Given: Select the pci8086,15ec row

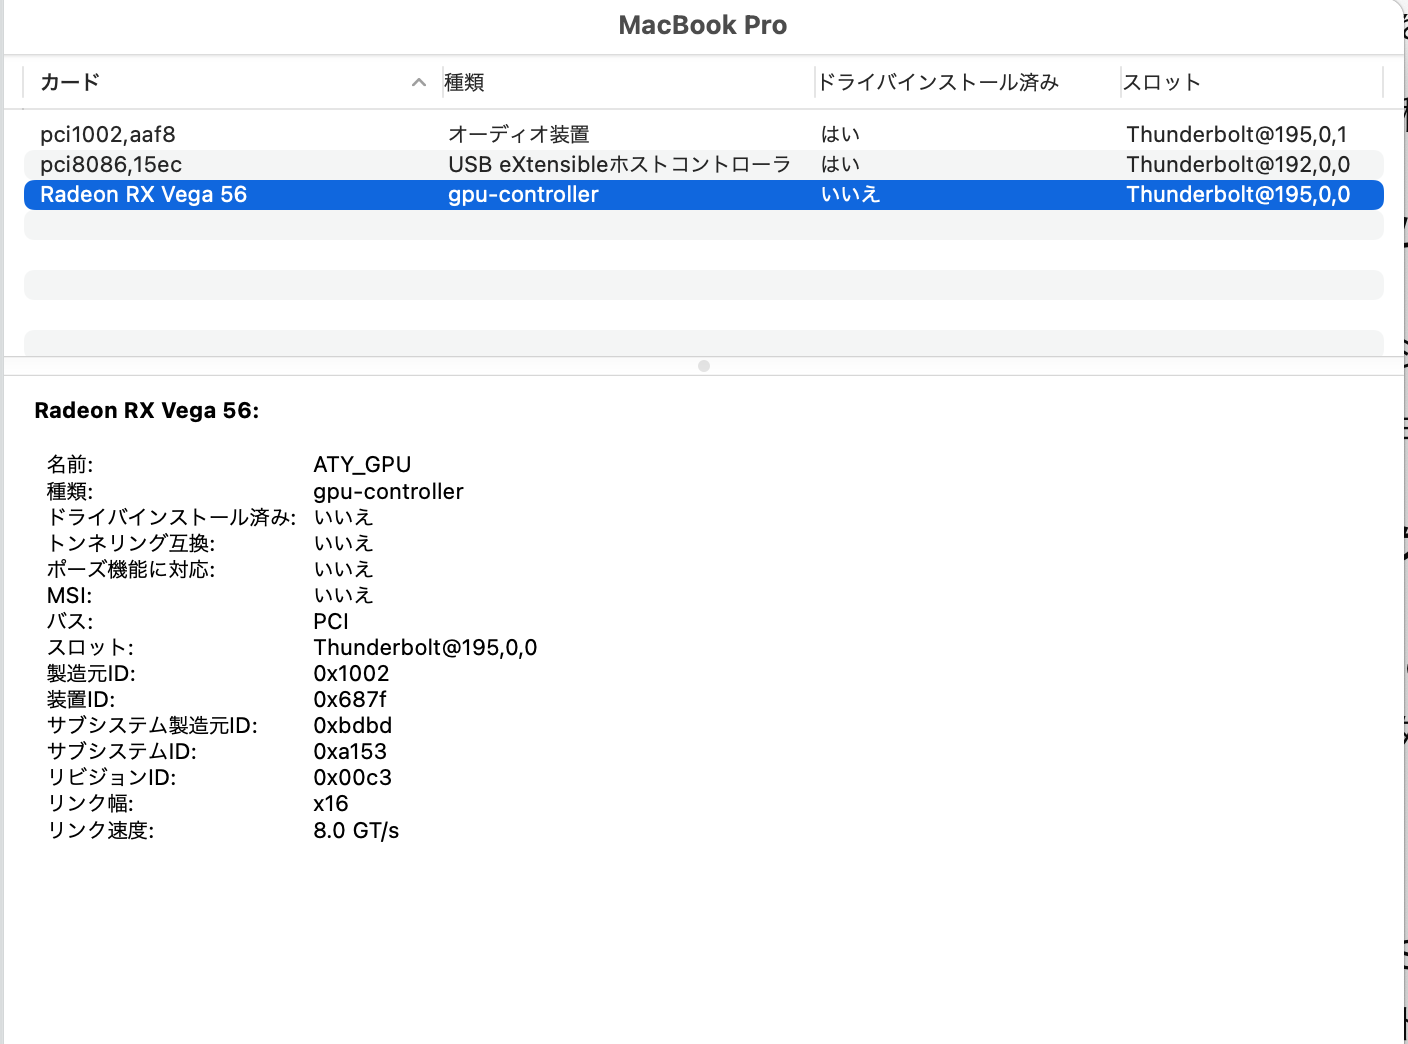Looking at the screenshot, I should pos(704,164).
